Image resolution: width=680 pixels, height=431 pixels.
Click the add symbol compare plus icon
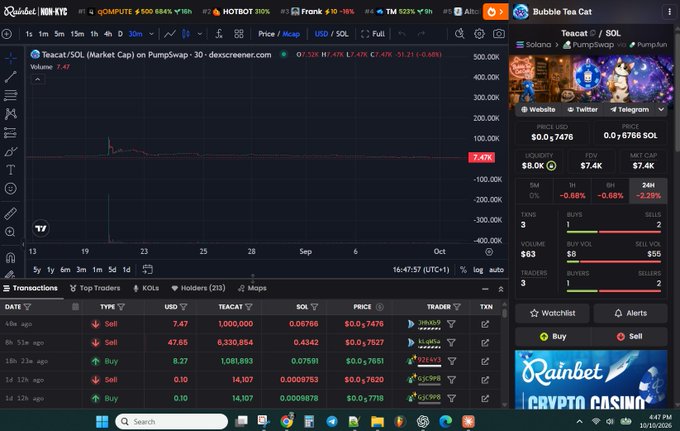coord(7,34)
